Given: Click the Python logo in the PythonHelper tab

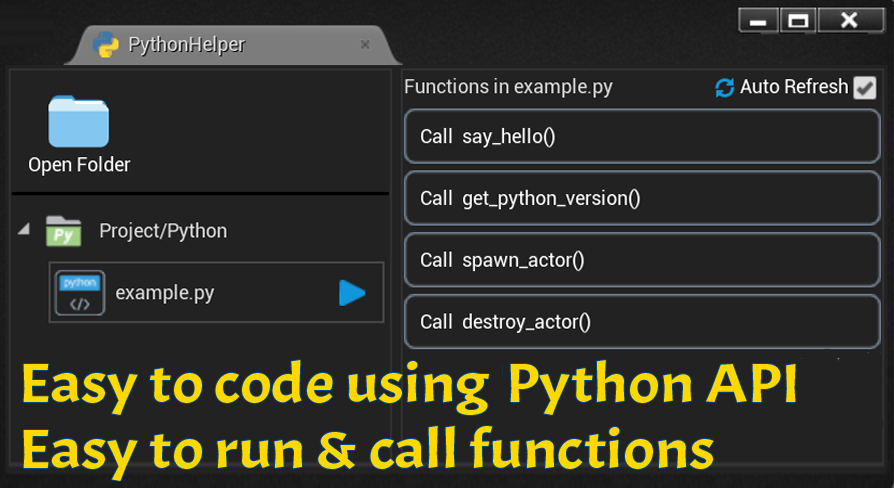Looking at the screenshot, I should click(x=105, y=45).
